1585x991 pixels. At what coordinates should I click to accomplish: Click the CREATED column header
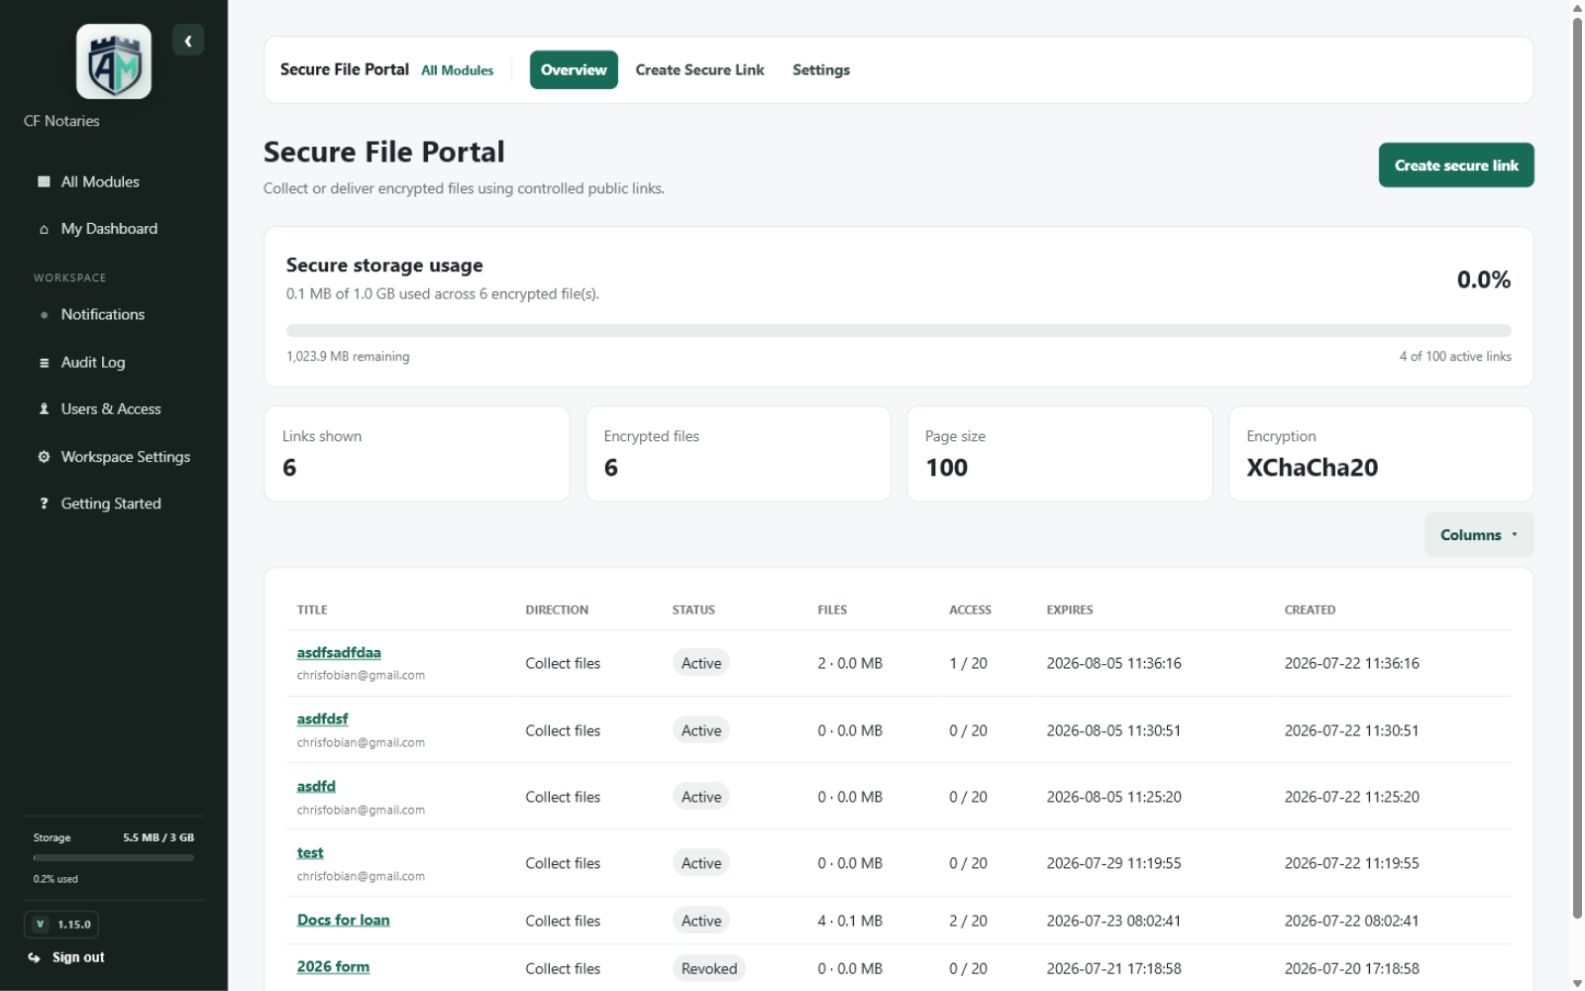(1310, 610)
